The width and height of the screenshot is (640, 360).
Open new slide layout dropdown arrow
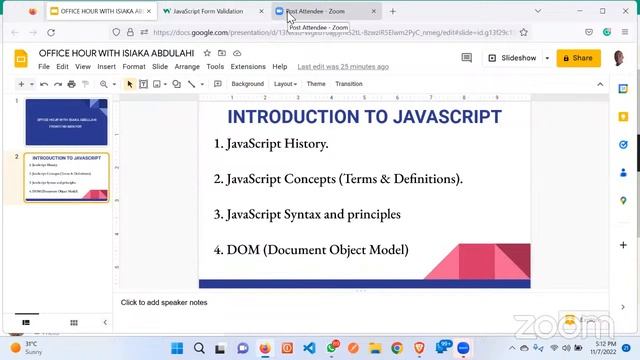[x=32, y=84]
